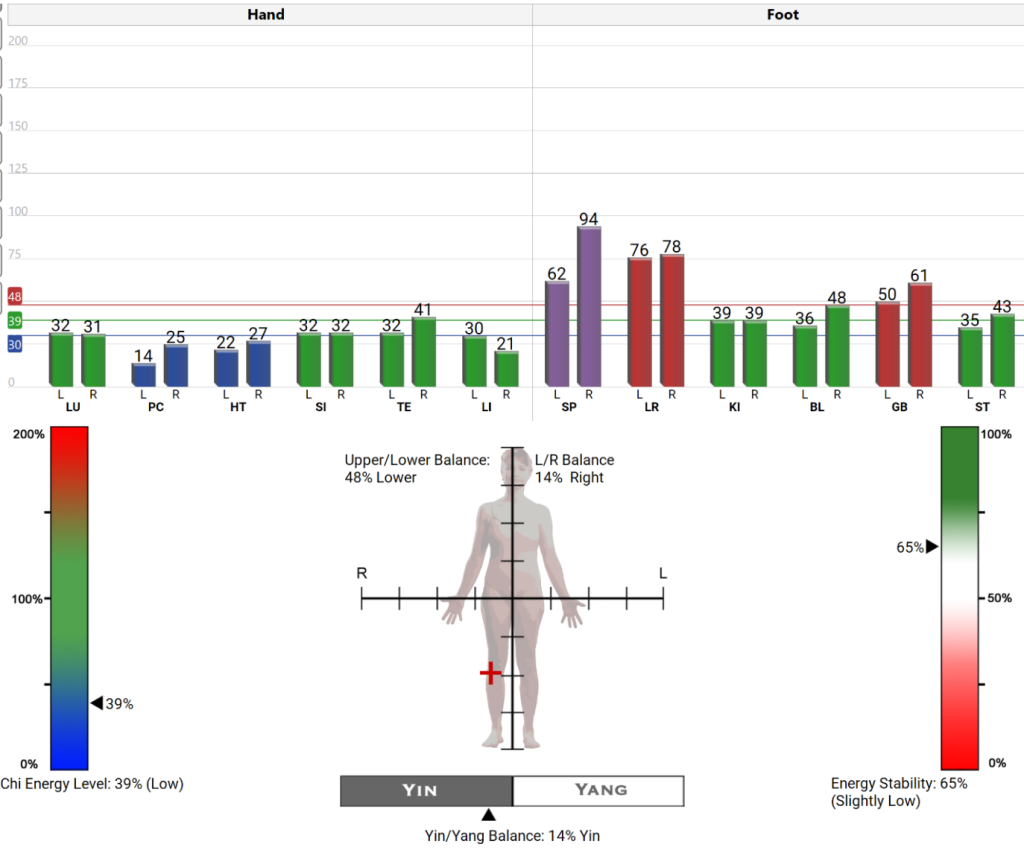This screenshot has height=853, width=1024.
Task: Click 'L/R Balance' label
Action: [x=575, y=460]
